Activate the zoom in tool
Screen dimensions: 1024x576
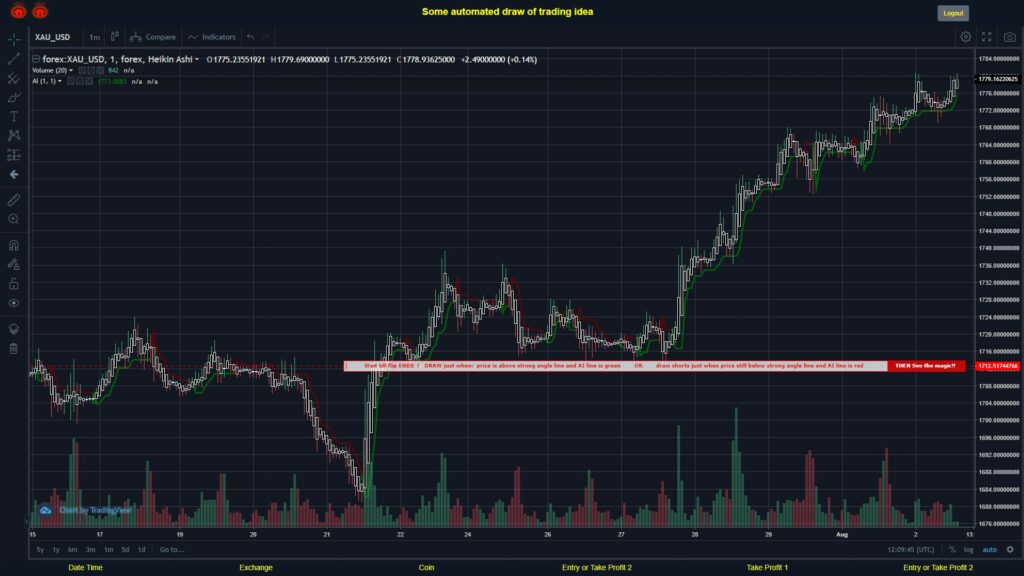(14, 219)
